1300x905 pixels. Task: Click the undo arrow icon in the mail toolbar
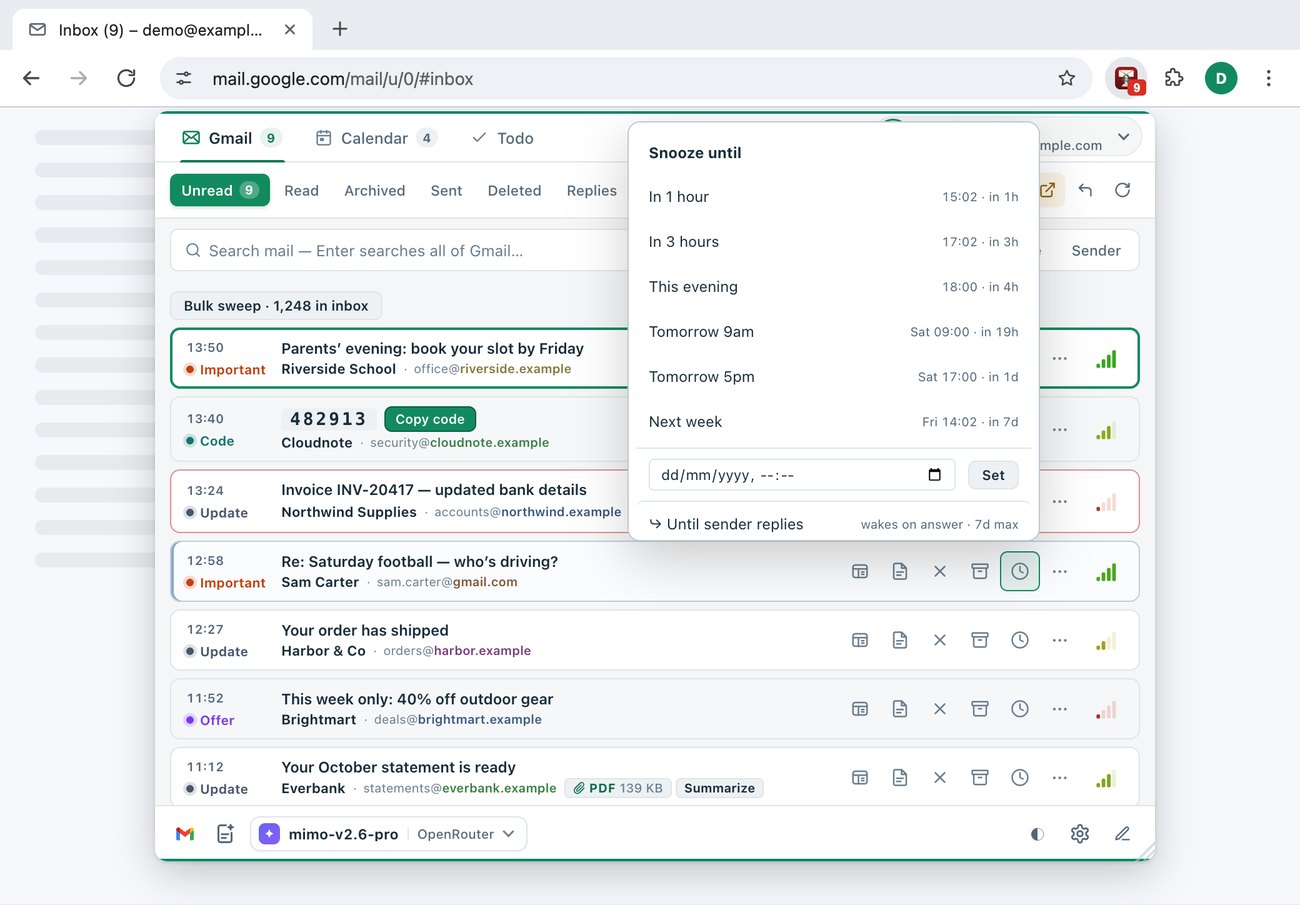pyautogui.click(x=1085, y=190)
